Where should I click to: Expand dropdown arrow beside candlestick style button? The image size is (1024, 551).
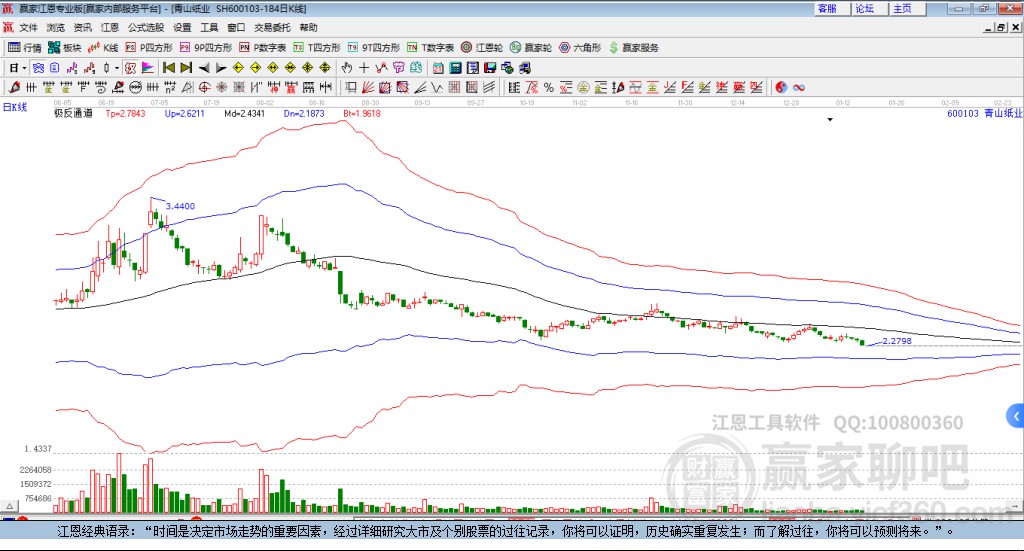[x=117, y=68]
